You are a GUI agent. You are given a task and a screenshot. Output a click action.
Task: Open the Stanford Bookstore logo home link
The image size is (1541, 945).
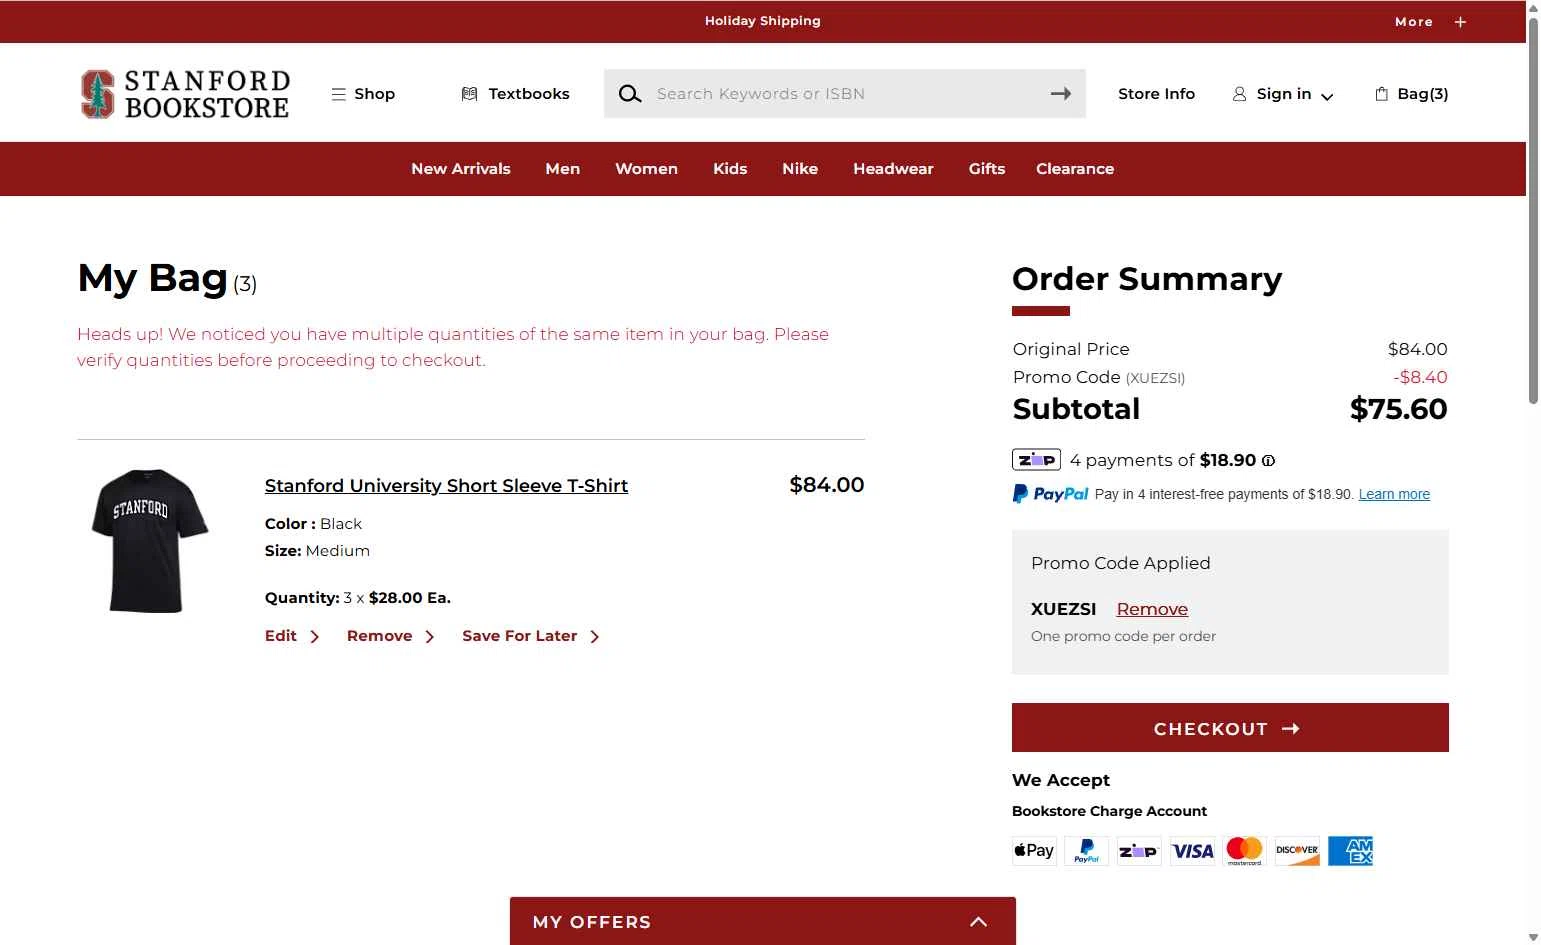pyautogui.click(x=185, y=94)
